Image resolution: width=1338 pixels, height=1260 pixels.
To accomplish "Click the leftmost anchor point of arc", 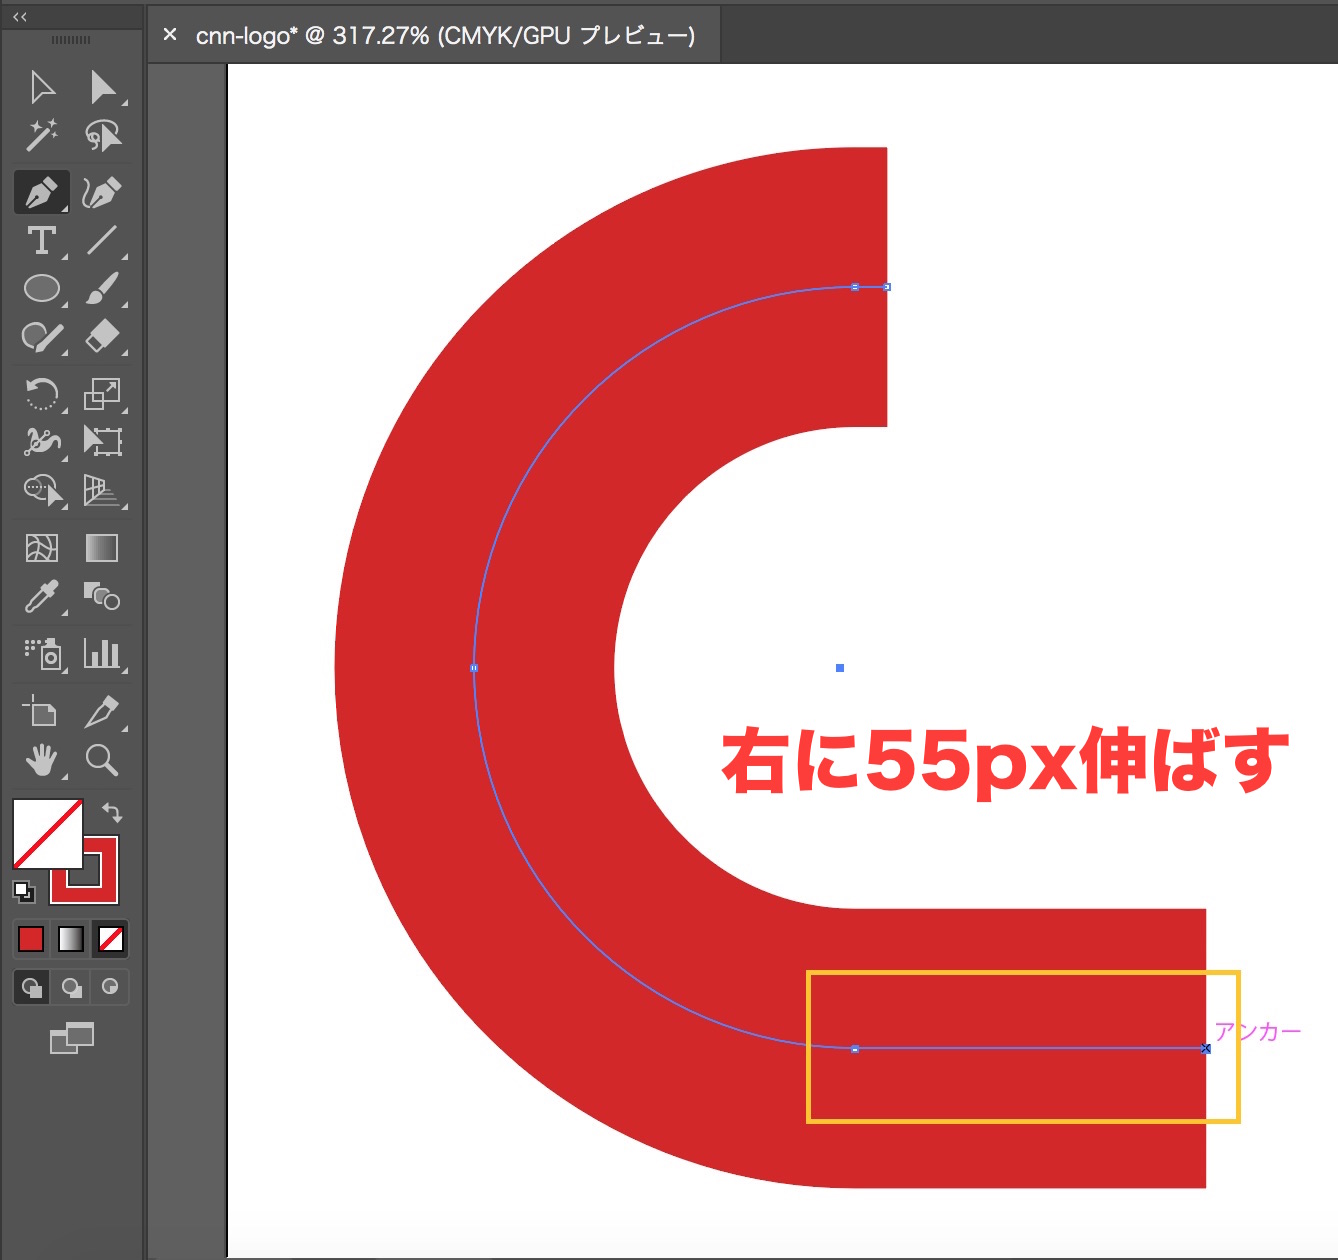I will pyautogui.click(x=474, y=668).
